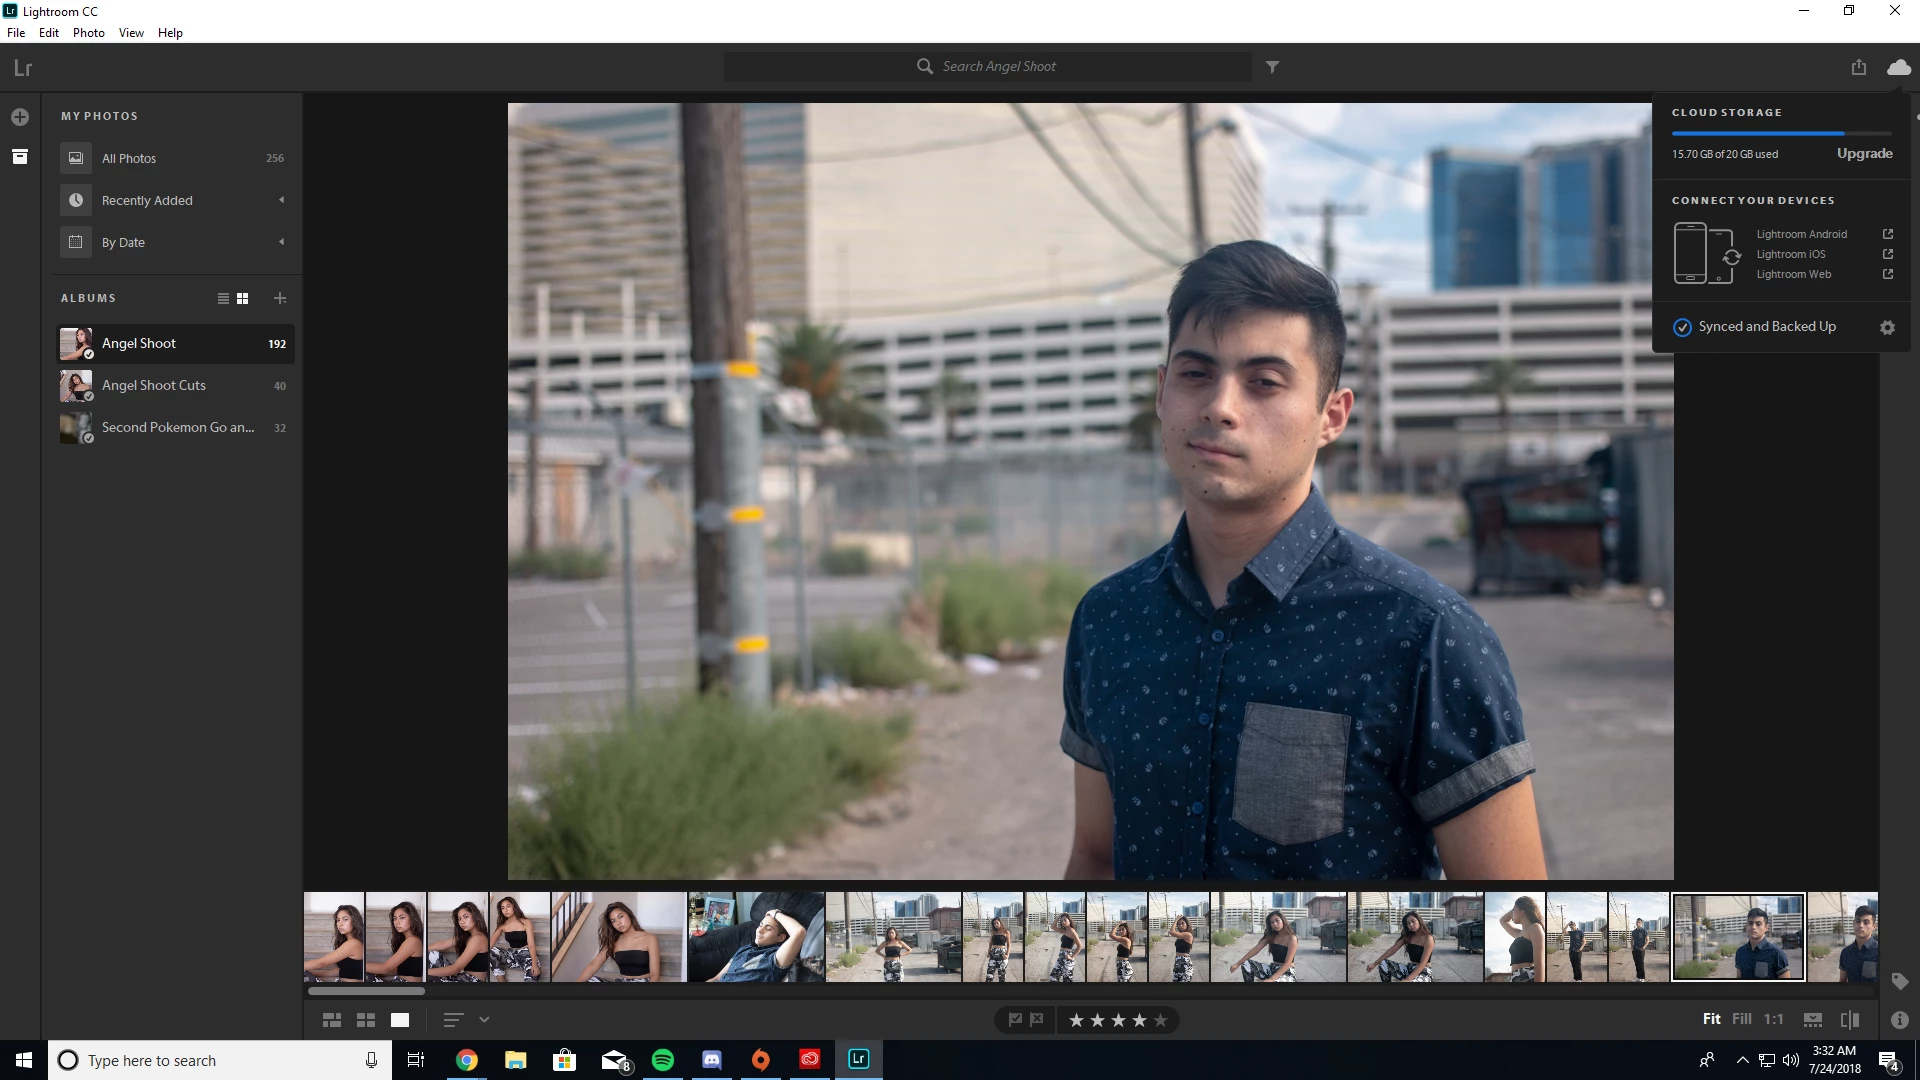Open the keywords tag icon
Screen dimensions: 1920x1080
1899,981
